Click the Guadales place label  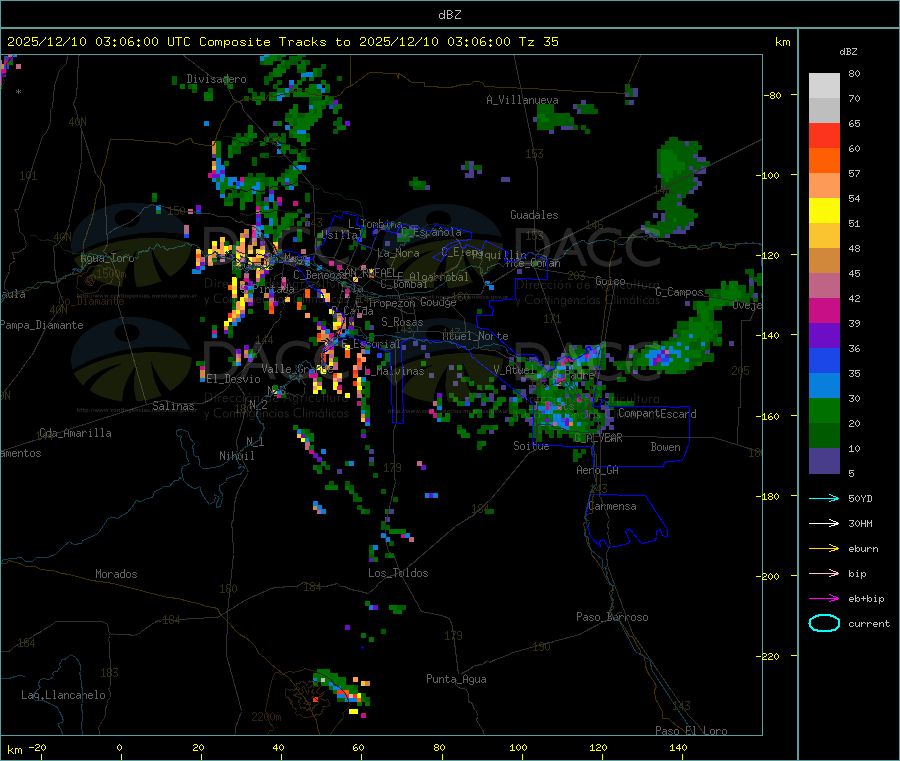tap(534, 215)
